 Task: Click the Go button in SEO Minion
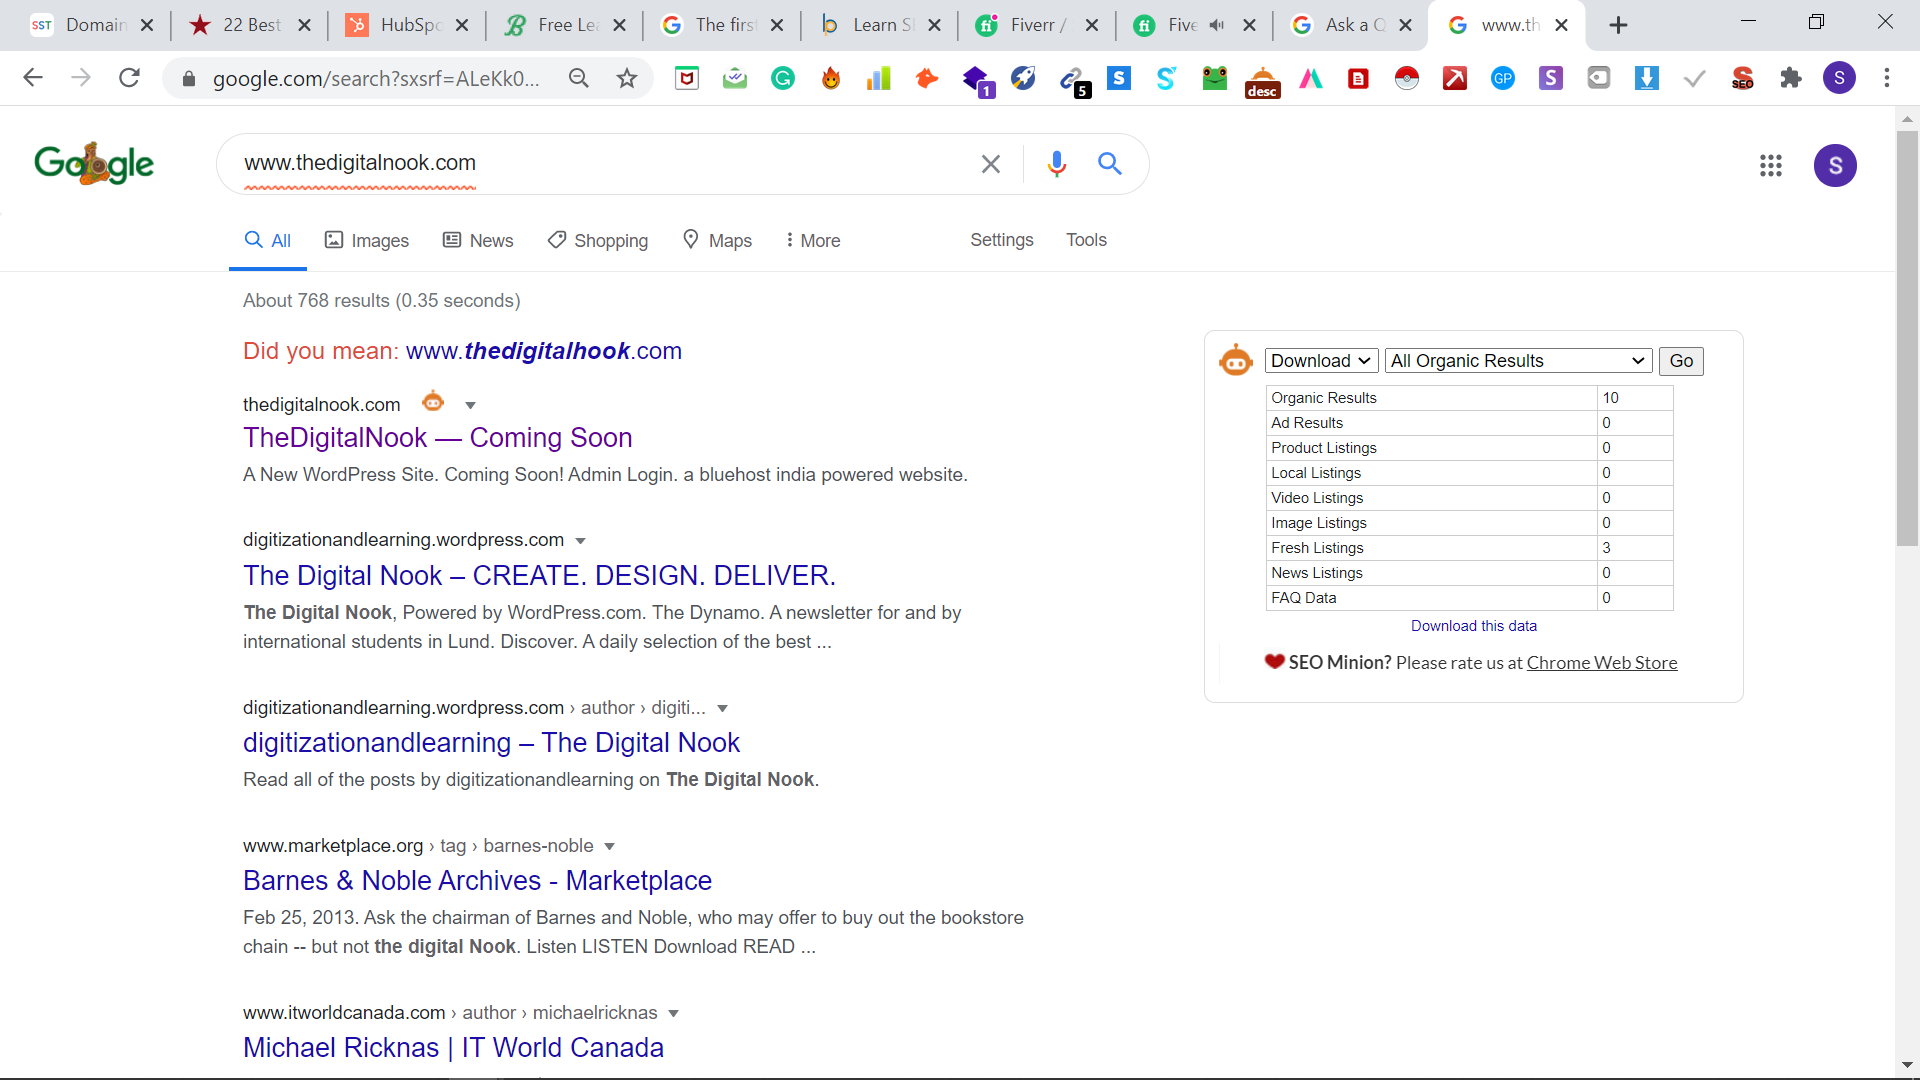[x=1681, y=361]
